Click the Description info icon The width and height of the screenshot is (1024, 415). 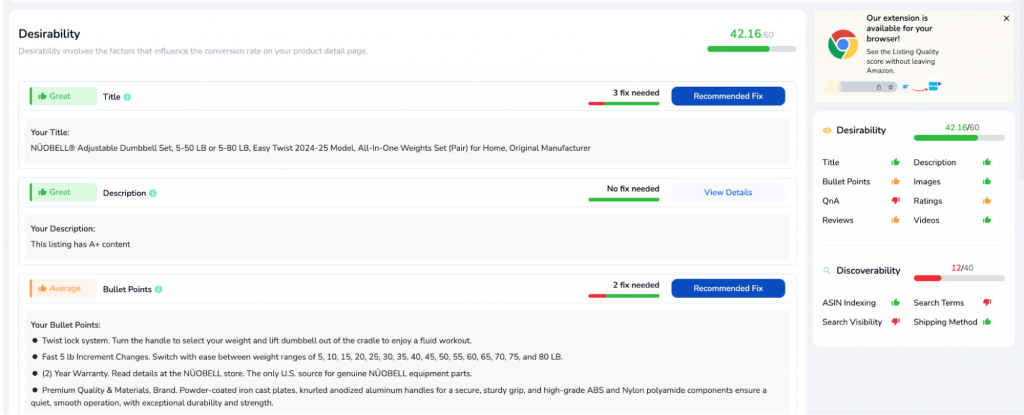click(153, 193)
